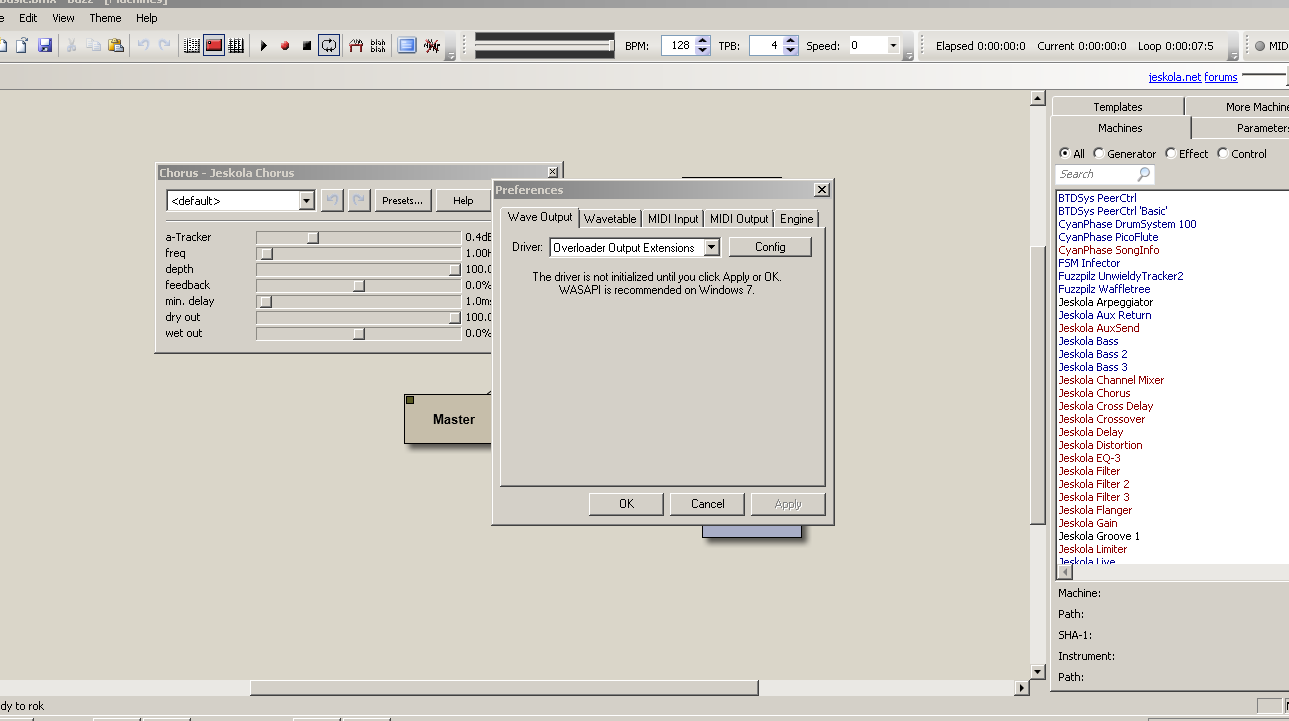Click the Save floppy disk icon
The image size is (1289, 721).
(45, 45)
